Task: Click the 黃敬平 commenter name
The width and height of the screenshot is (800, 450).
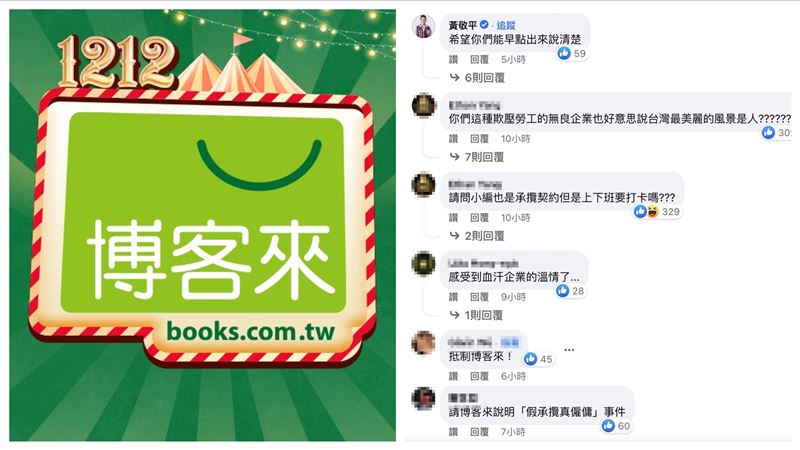Action: pos(463,25)
